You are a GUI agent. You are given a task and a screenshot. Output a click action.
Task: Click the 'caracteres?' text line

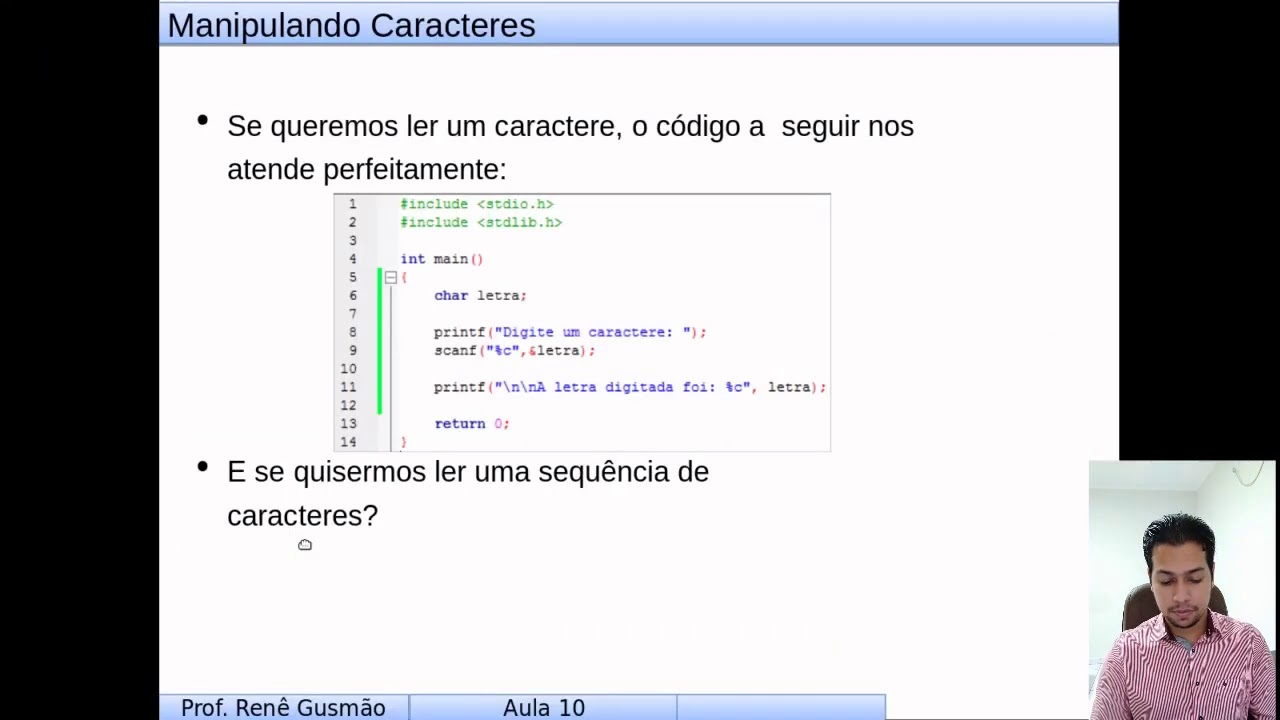tap(302, 516)
